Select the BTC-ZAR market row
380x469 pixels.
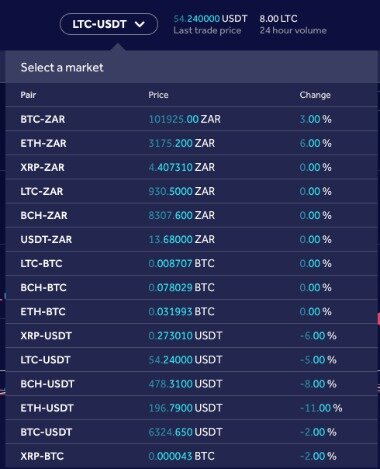191,119
